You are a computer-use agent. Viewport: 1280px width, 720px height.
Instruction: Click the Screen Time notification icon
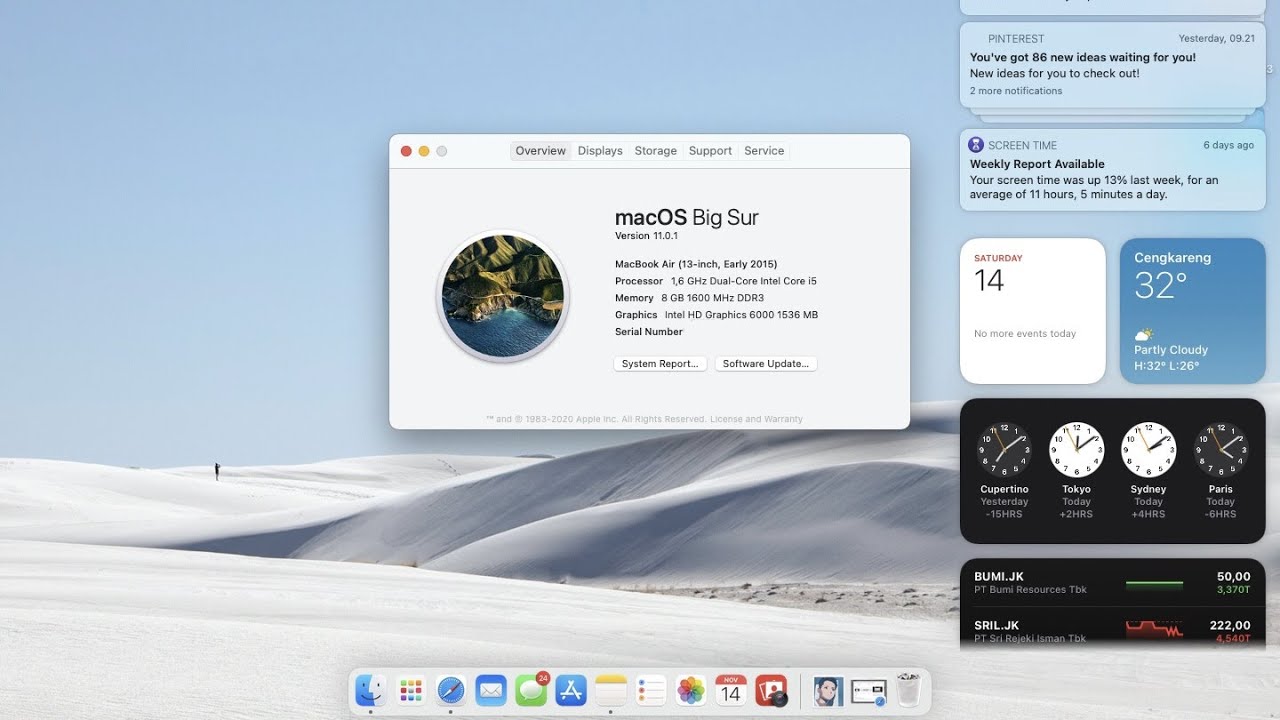976,145
